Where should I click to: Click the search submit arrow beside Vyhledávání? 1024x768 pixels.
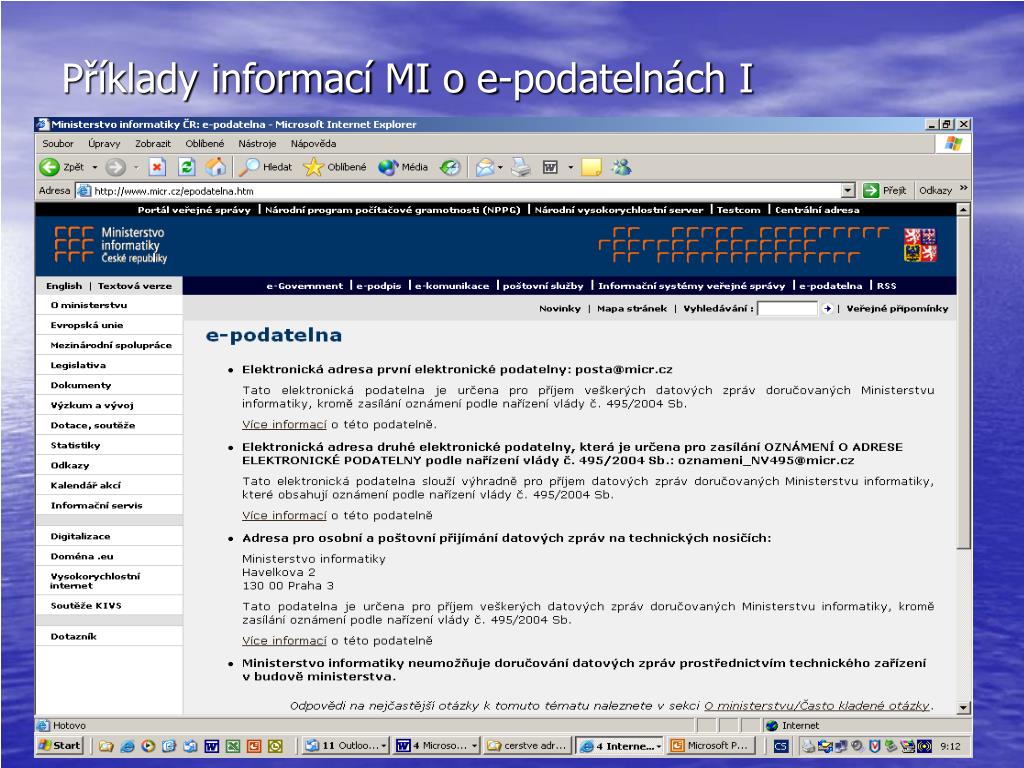pyautogui.click(x=827, y=308)
